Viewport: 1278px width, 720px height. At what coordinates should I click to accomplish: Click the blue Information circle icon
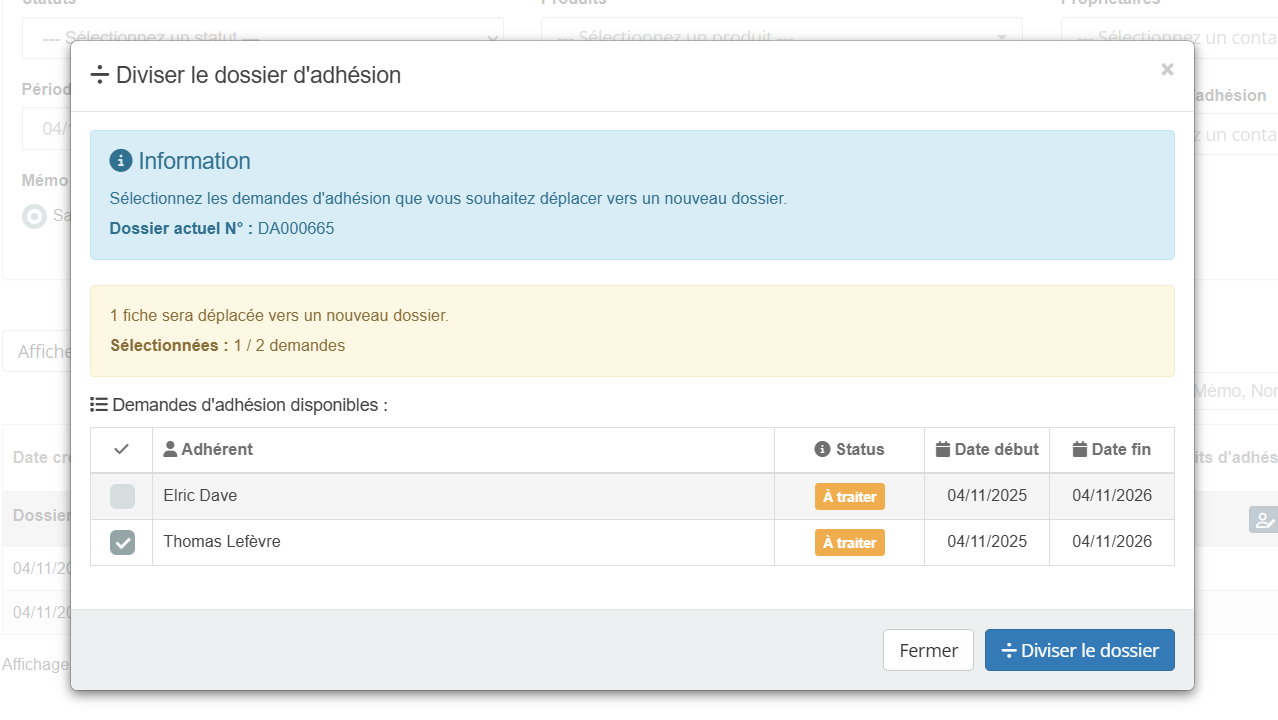[x=121, y=161]
